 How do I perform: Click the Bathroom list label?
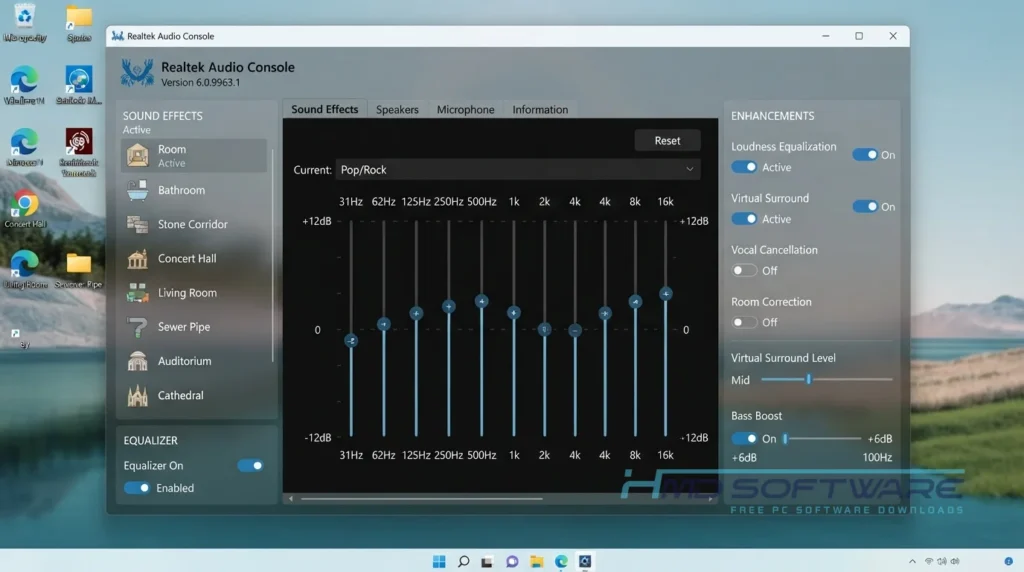pyautogui.click(x=182, y=190)
